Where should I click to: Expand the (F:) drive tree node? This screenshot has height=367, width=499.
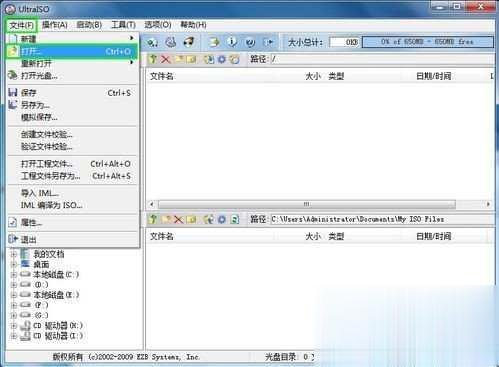pyautogui.click(x=14, y=305)
